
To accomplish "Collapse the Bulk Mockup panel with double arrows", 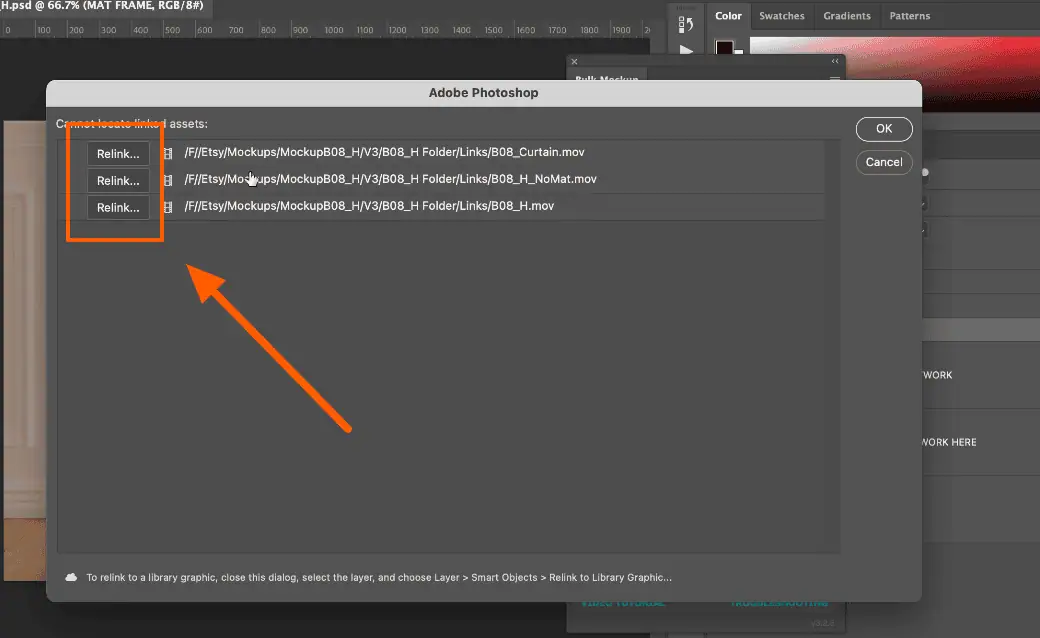I will pyautogui.click(x=835, y=62).
